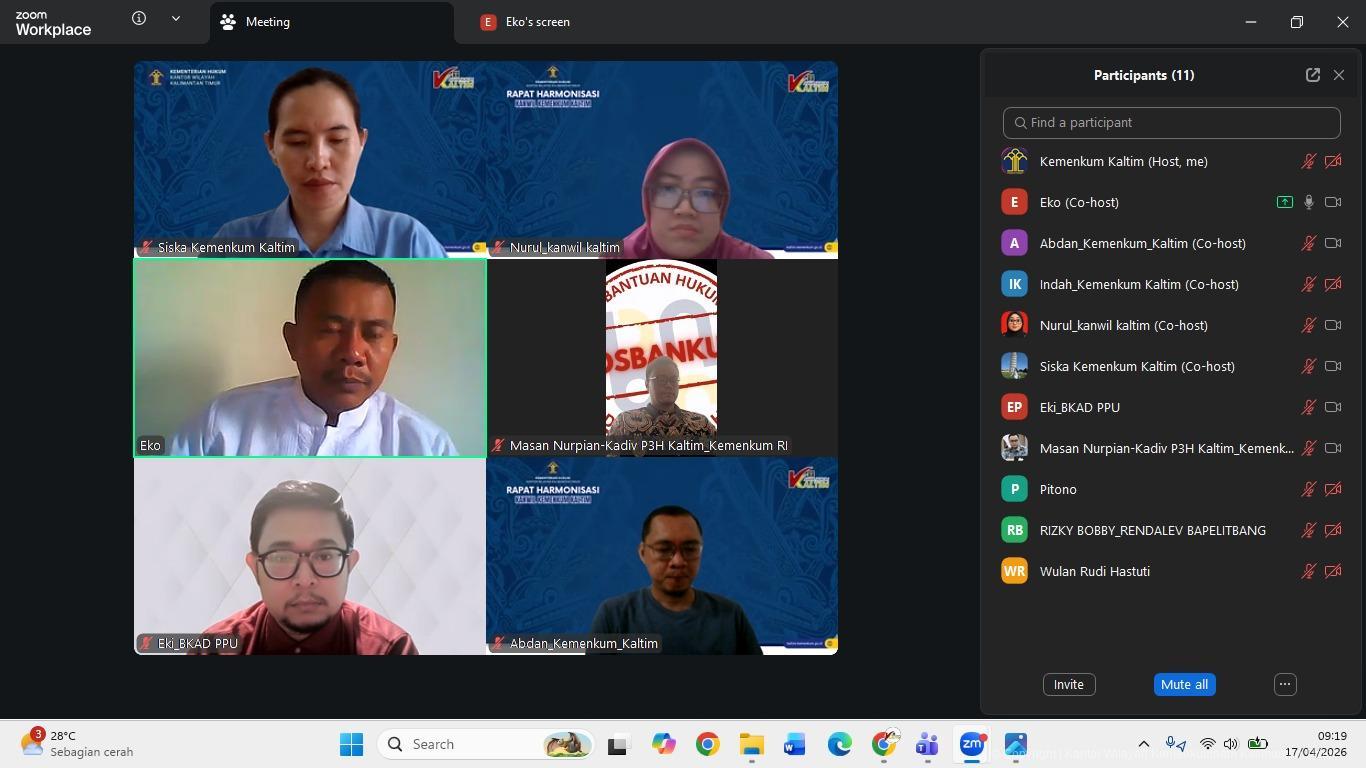Screen dimensions: 1366x768
Task: Switch to the Meeting tab
Action: coord(266,20)
